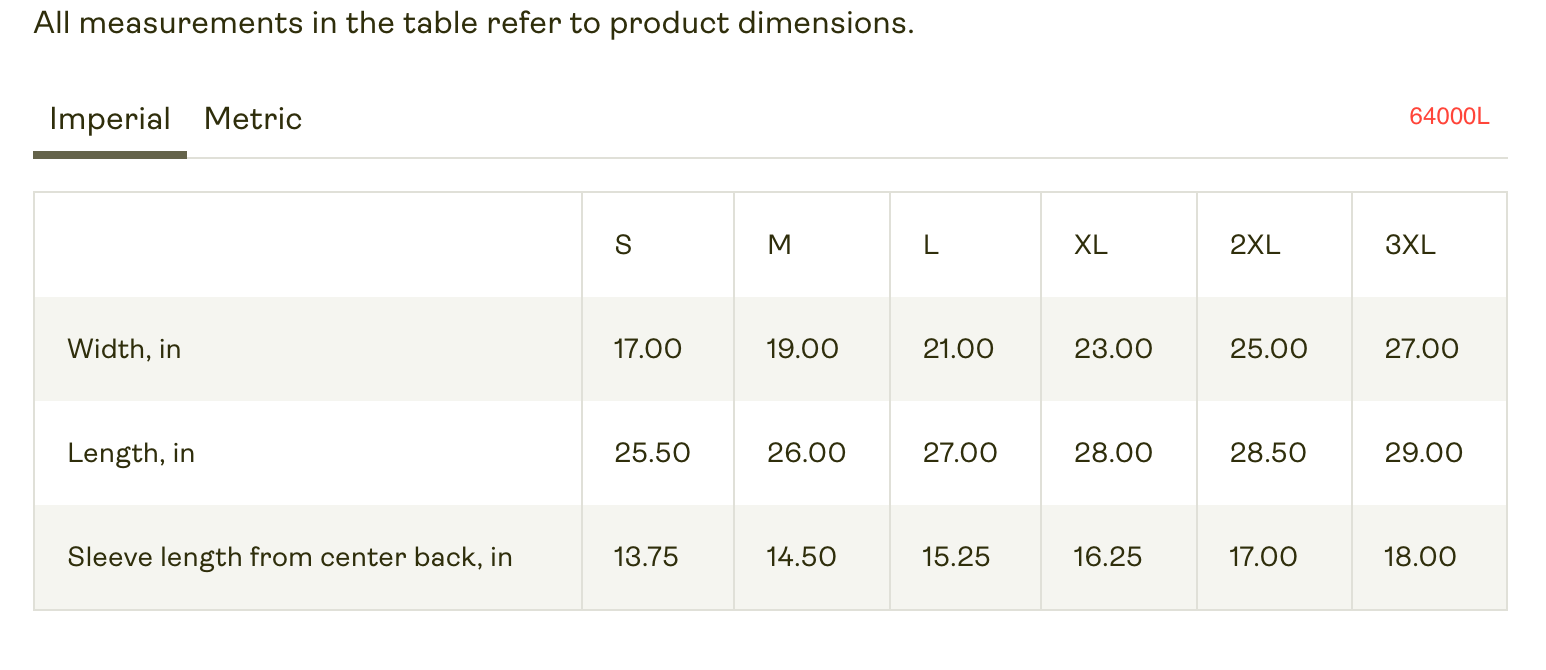Click the 19.00 width value for M
This screenshot has width=1546, height=670.
click(803, 349)
